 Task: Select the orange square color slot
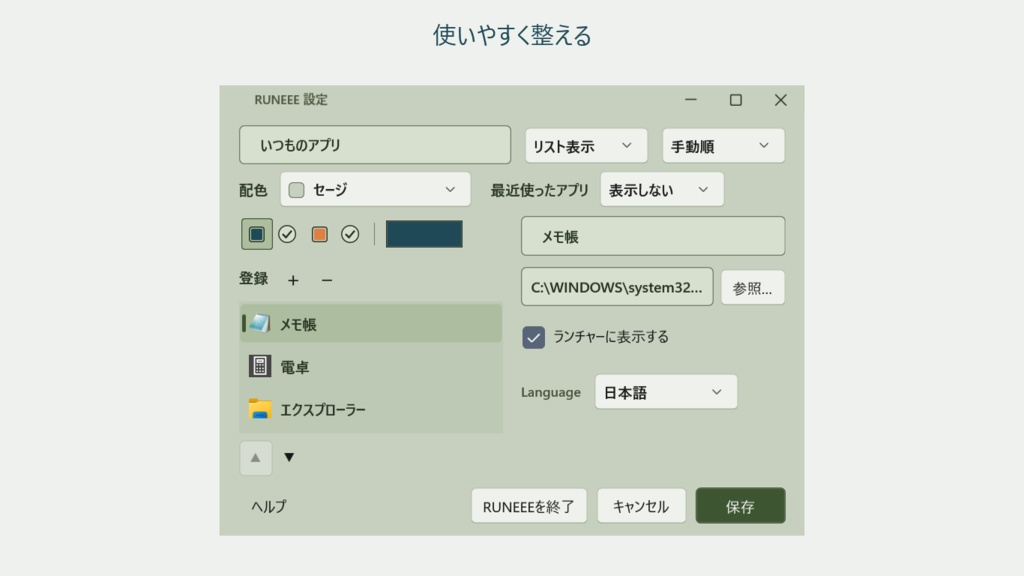point(319,234)
